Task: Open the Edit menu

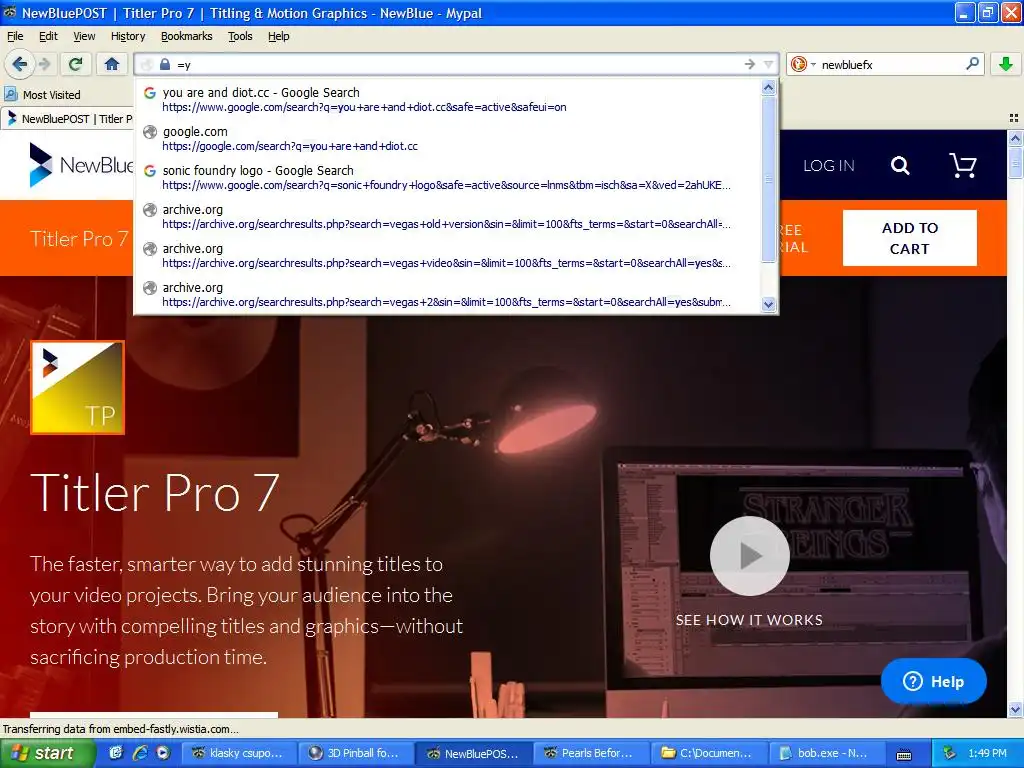Action: coord(48,36)
